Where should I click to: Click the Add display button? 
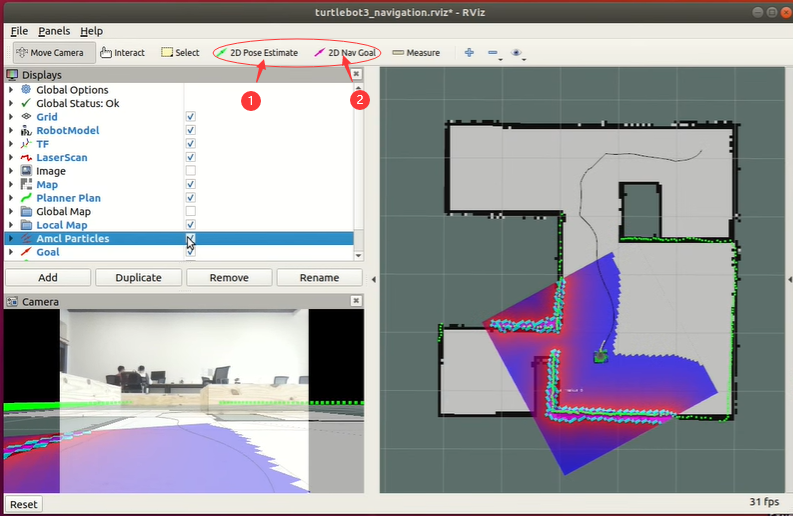point(48,278)
